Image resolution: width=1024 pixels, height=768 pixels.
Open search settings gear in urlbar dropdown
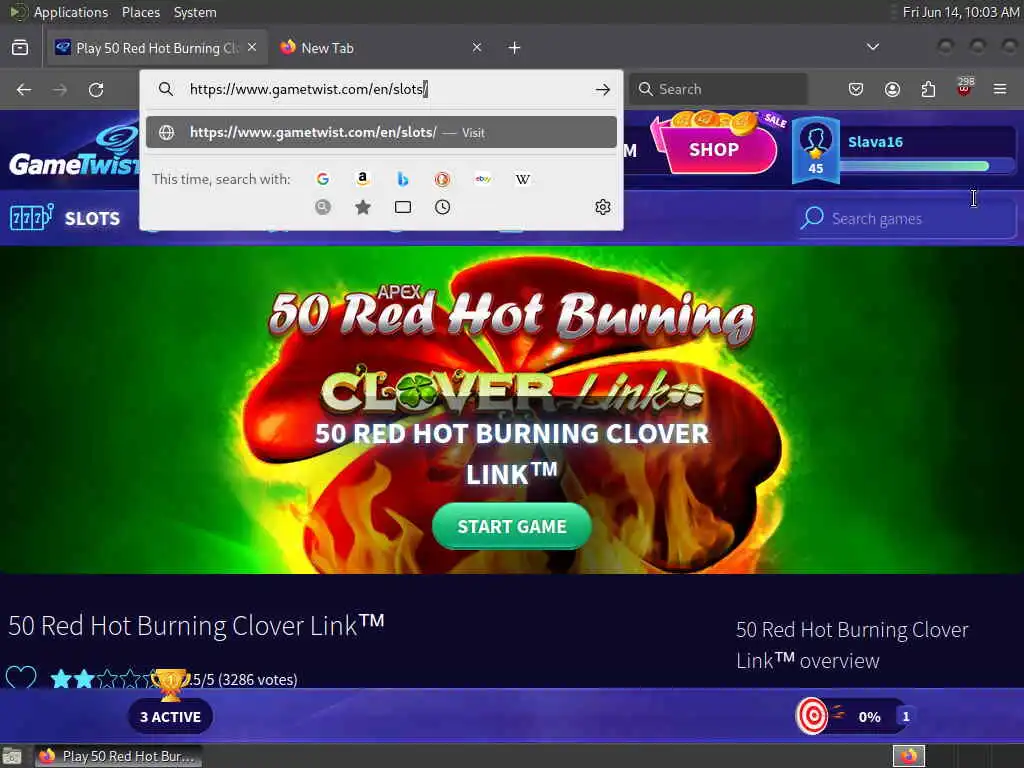[x=603, y=207]
